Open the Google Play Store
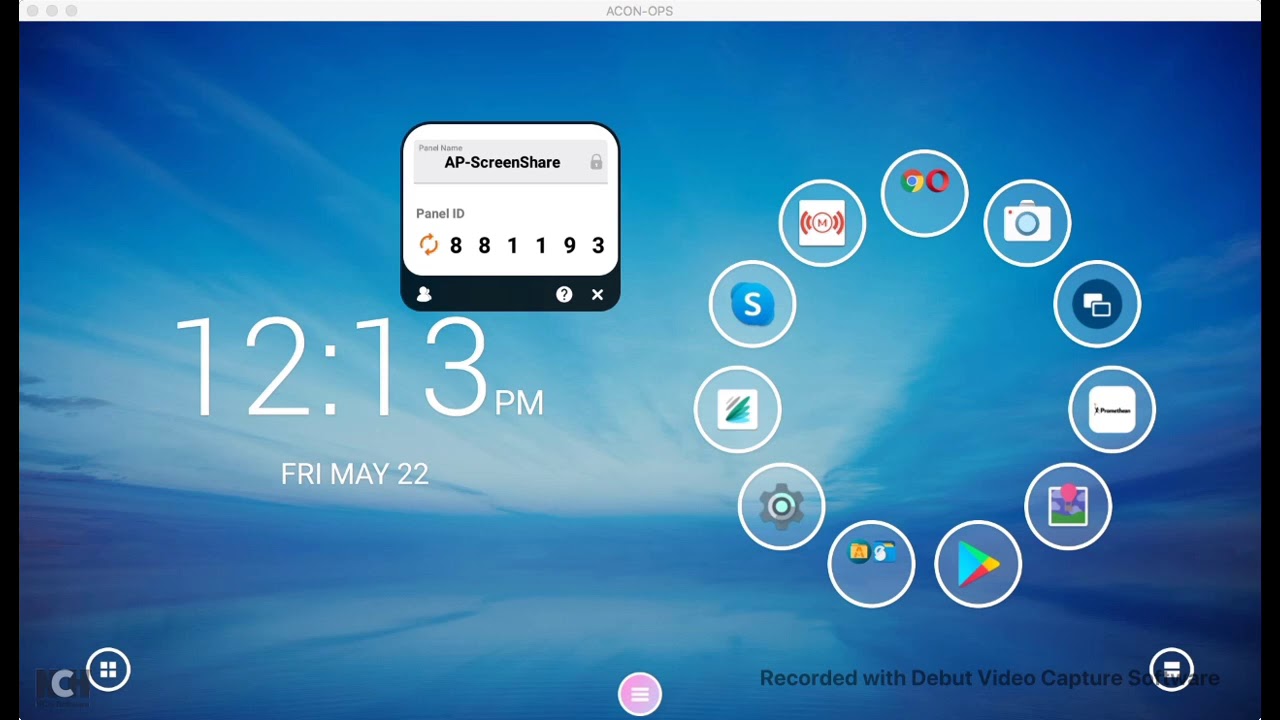The width and height of the screenshot is (1280, 720). 978,564
